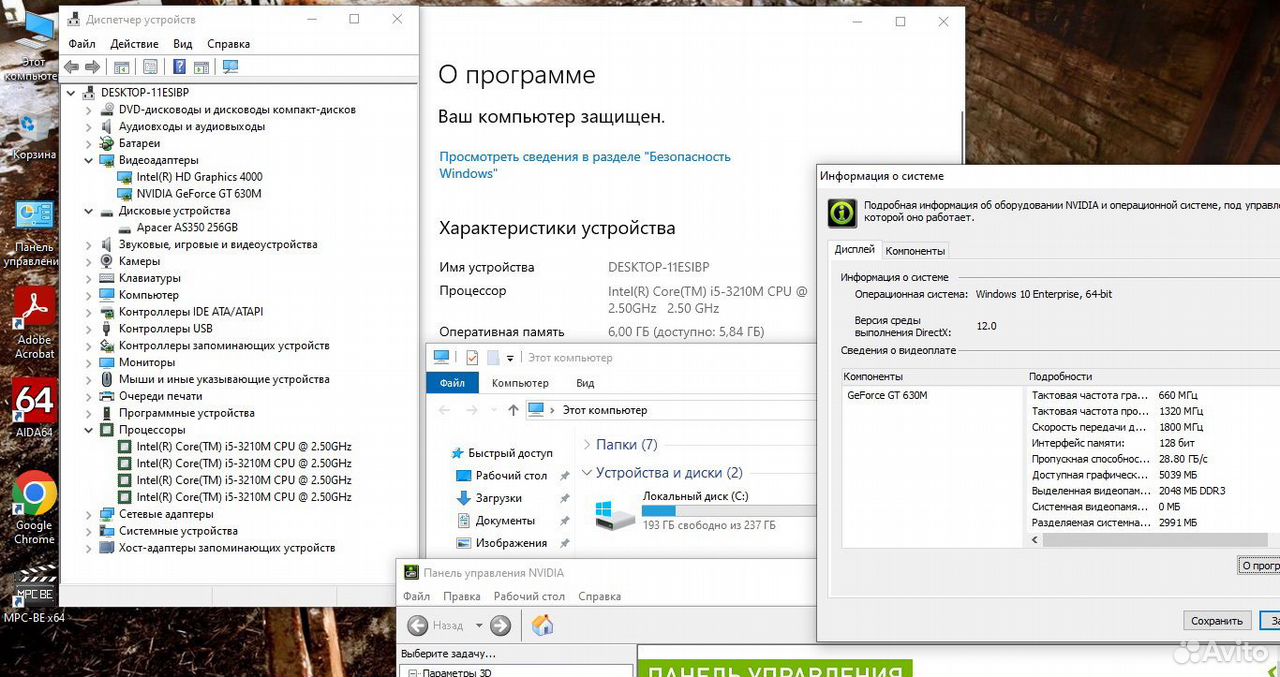The width and height of the screenshot is (1280, 677).
Task: Expand the Контроллеры USB category
Action: tap(88, 329)
